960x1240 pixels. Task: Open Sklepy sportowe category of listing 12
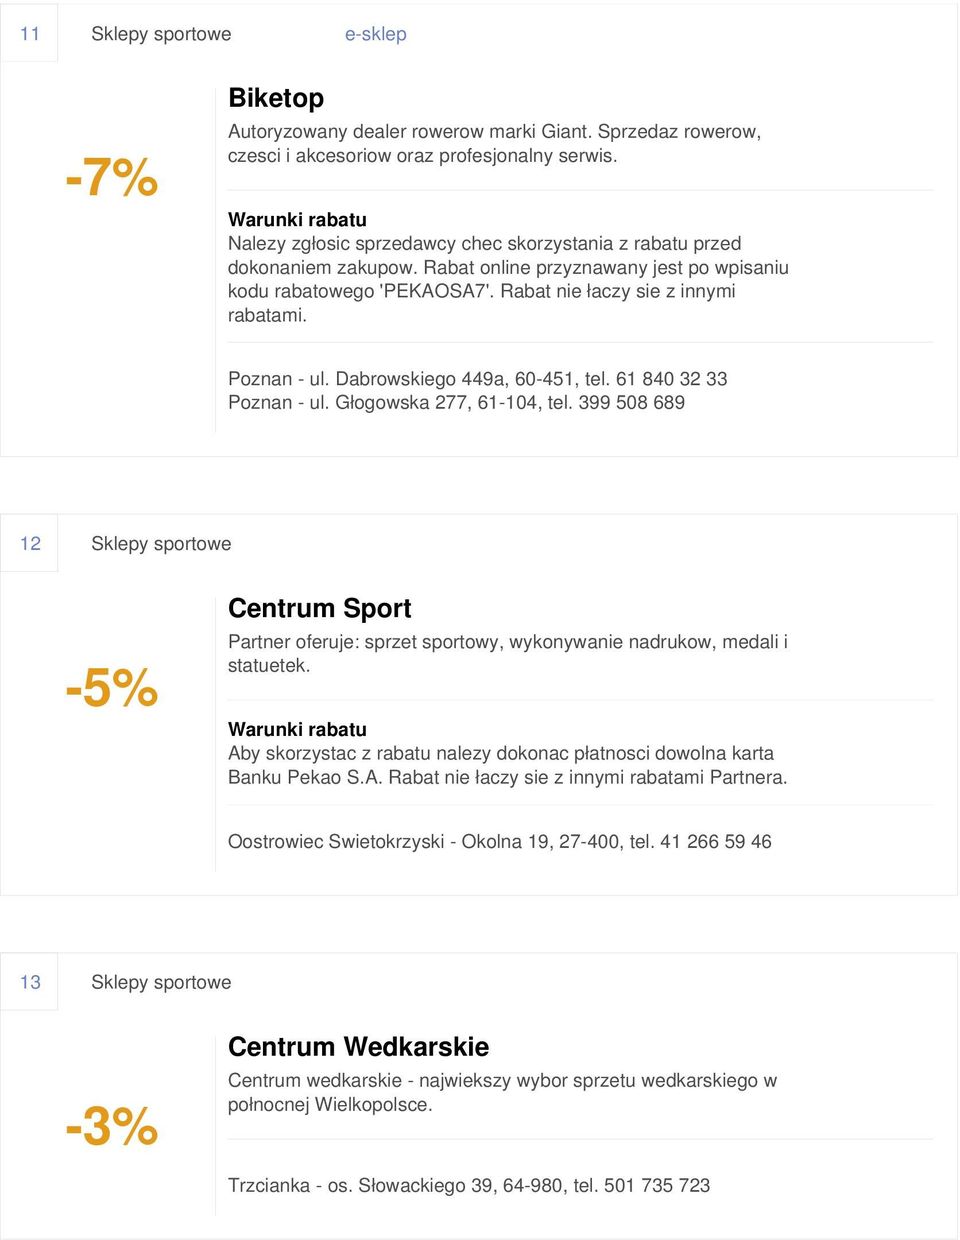[x=161, y=544]
